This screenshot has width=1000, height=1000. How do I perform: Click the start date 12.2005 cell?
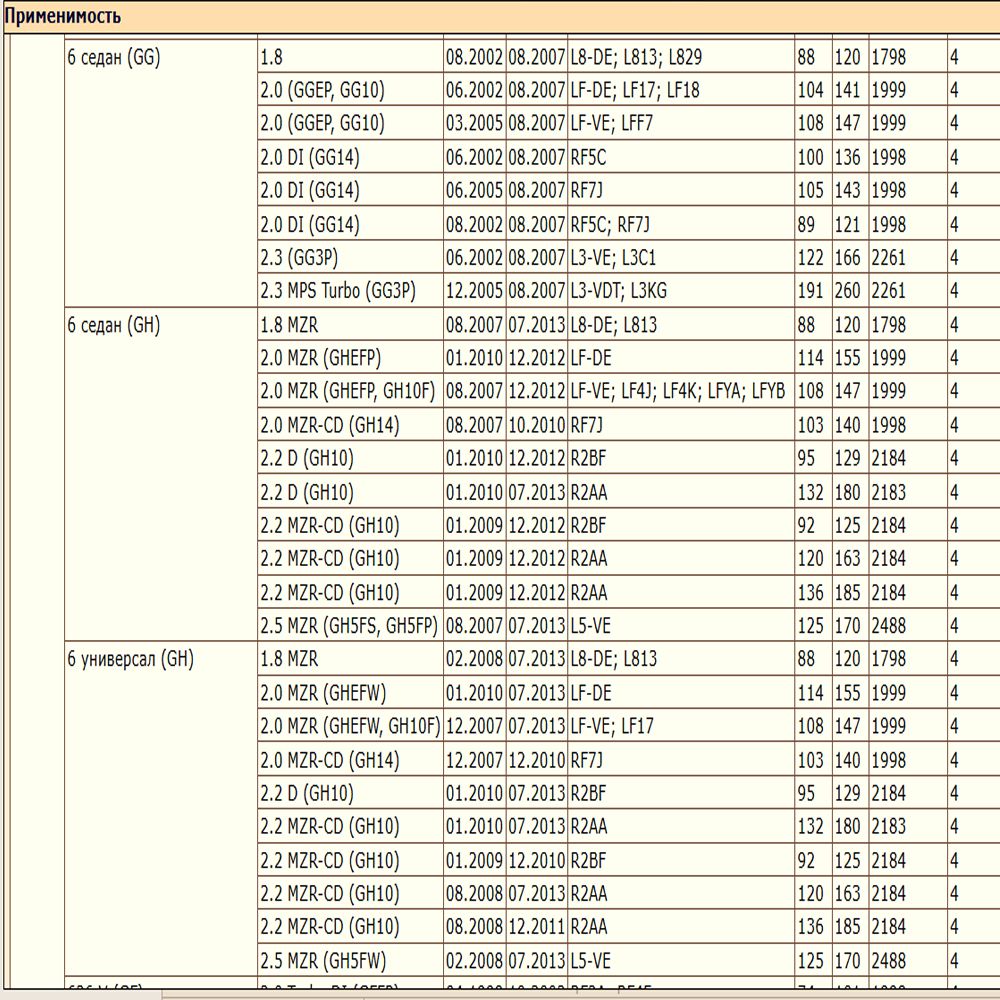474,291
